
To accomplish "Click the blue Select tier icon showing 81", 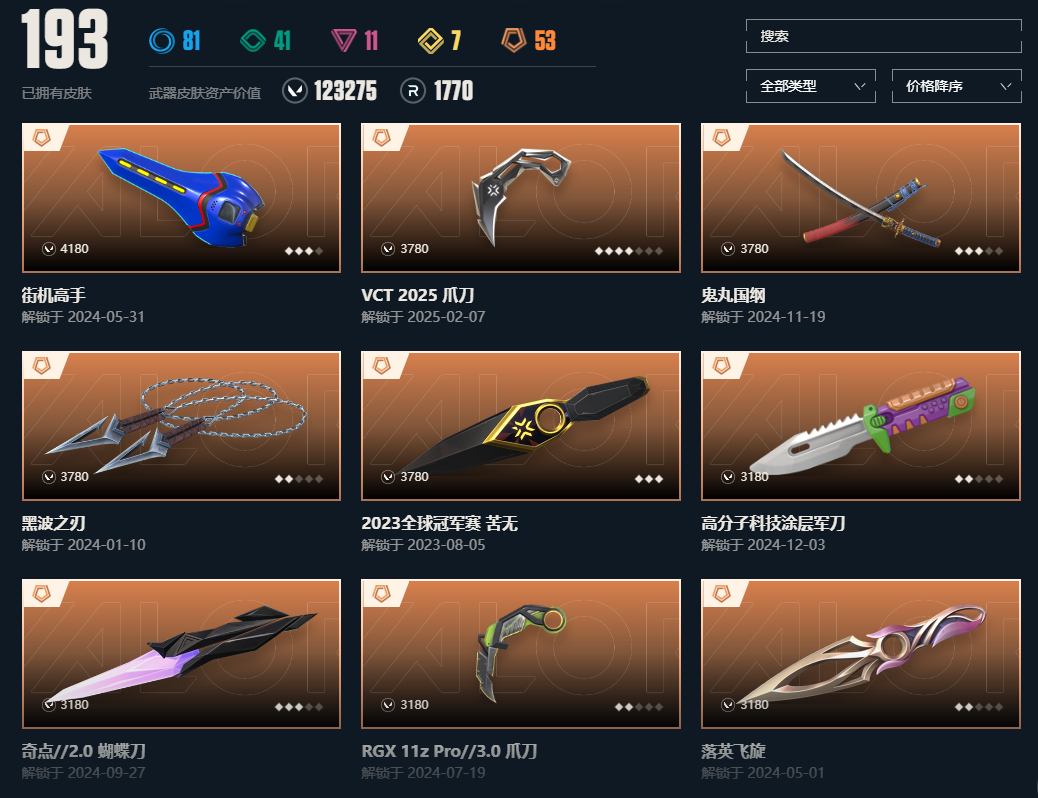I will click(162, 40).
